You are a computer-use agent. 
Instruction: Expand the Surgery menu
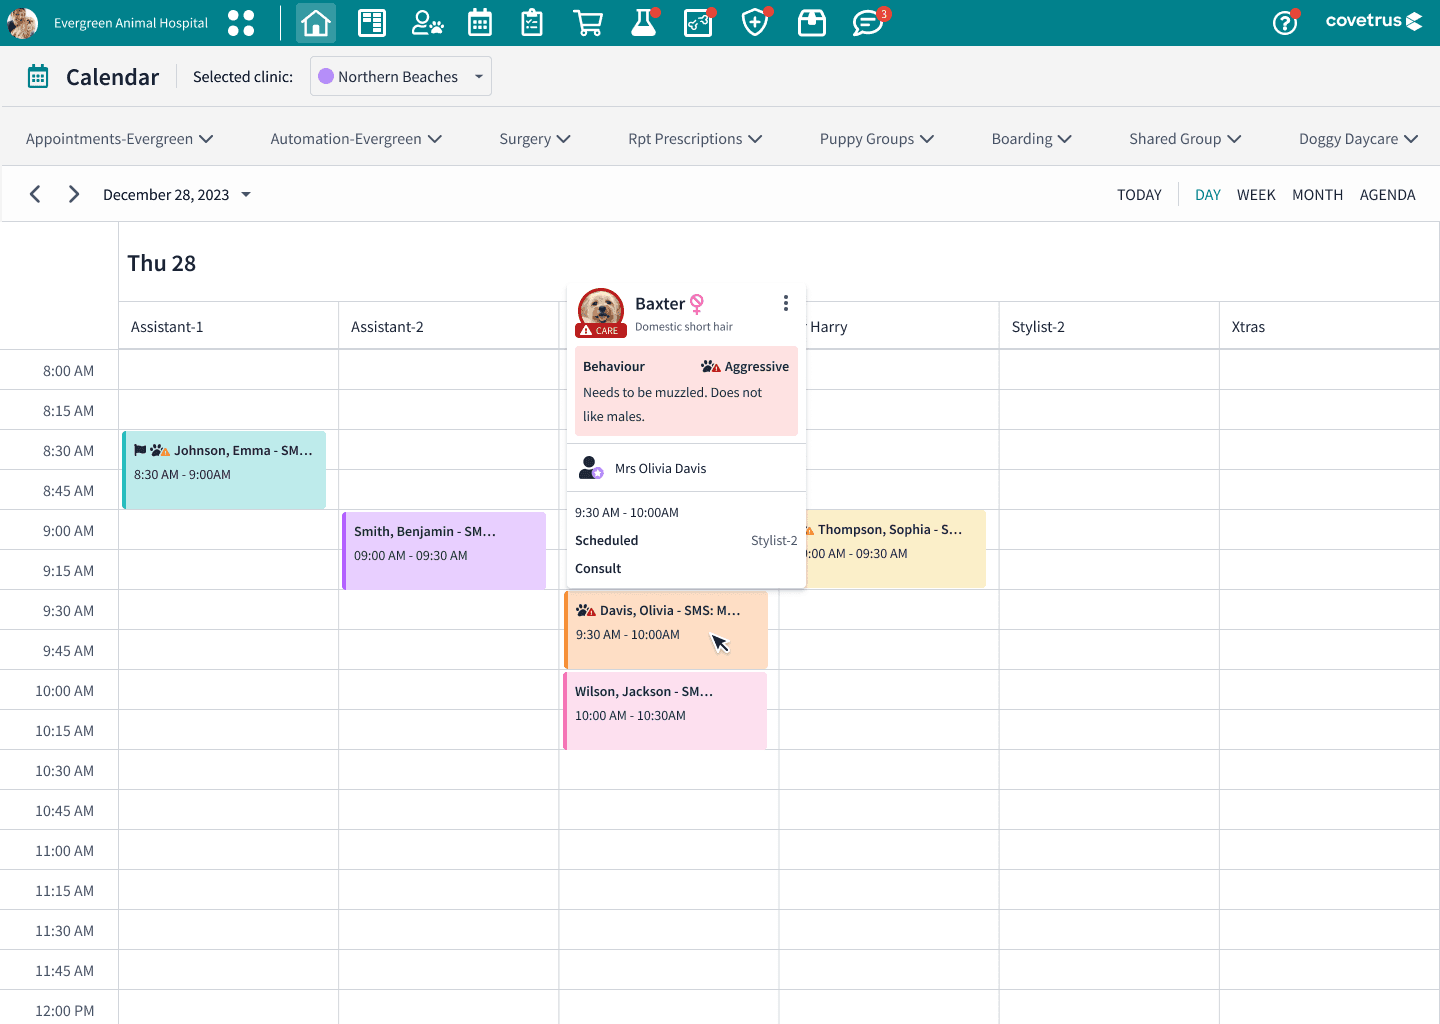pos(535,139)
